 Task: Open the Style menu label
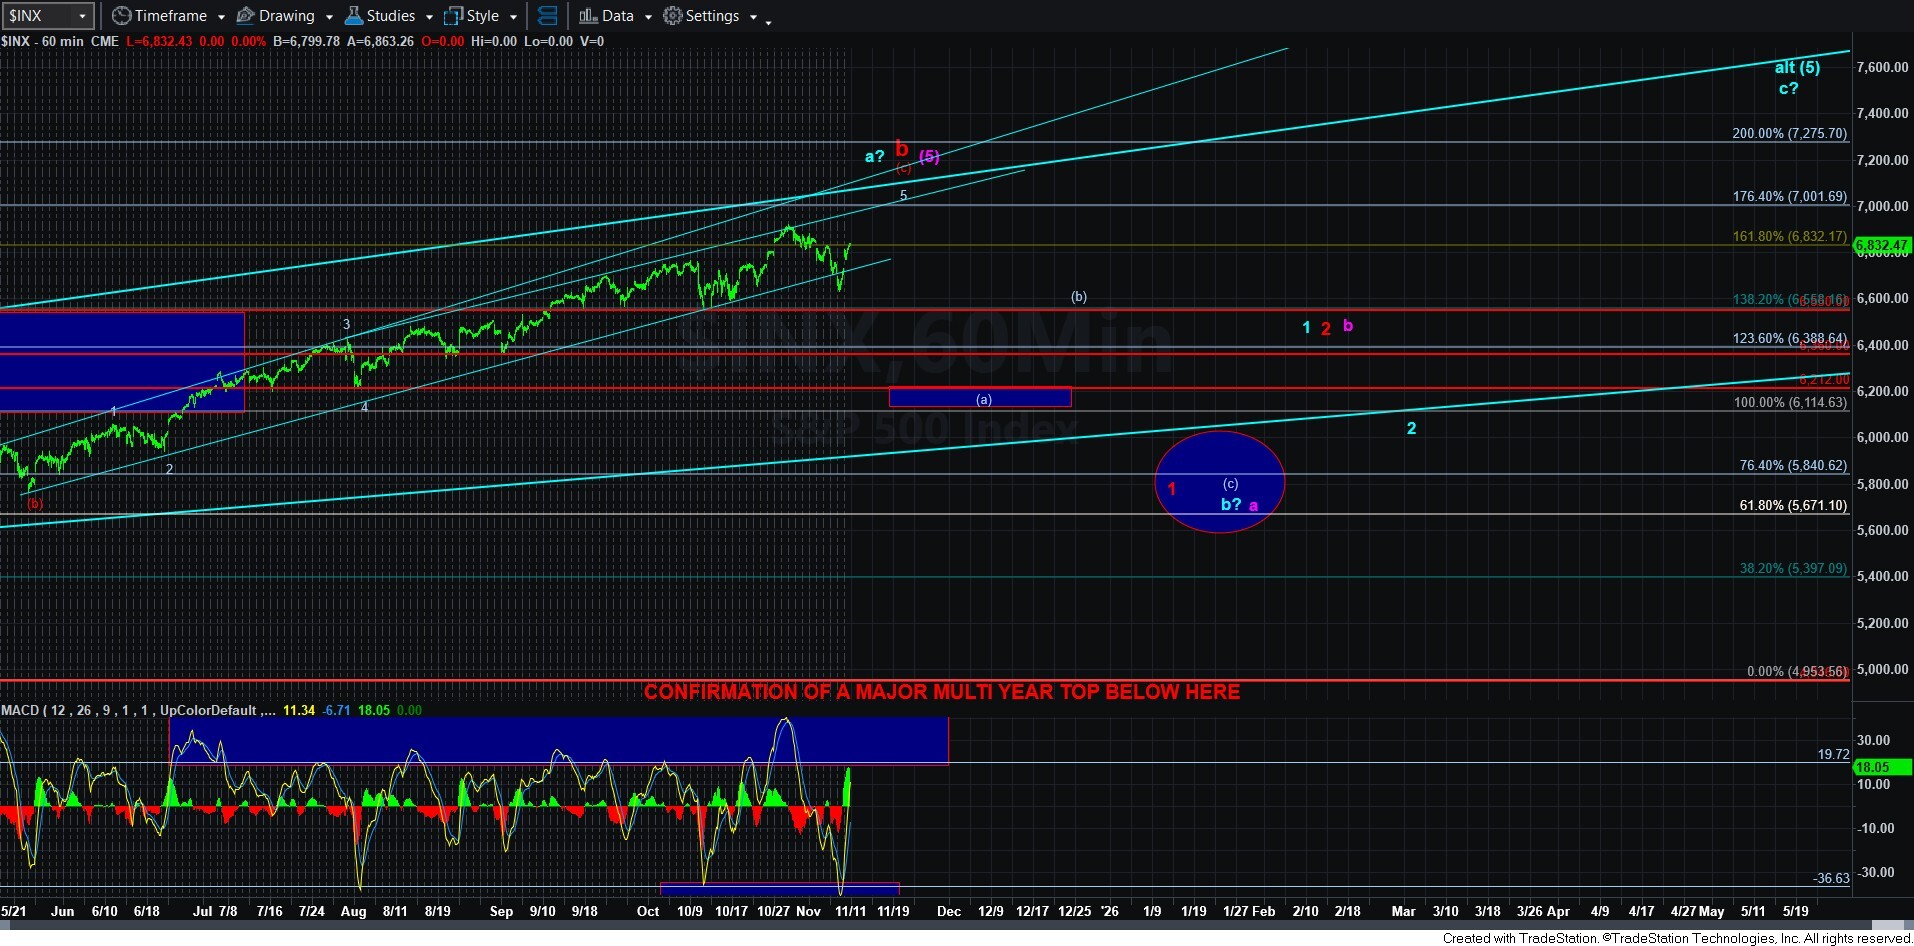tap(483, 16)
